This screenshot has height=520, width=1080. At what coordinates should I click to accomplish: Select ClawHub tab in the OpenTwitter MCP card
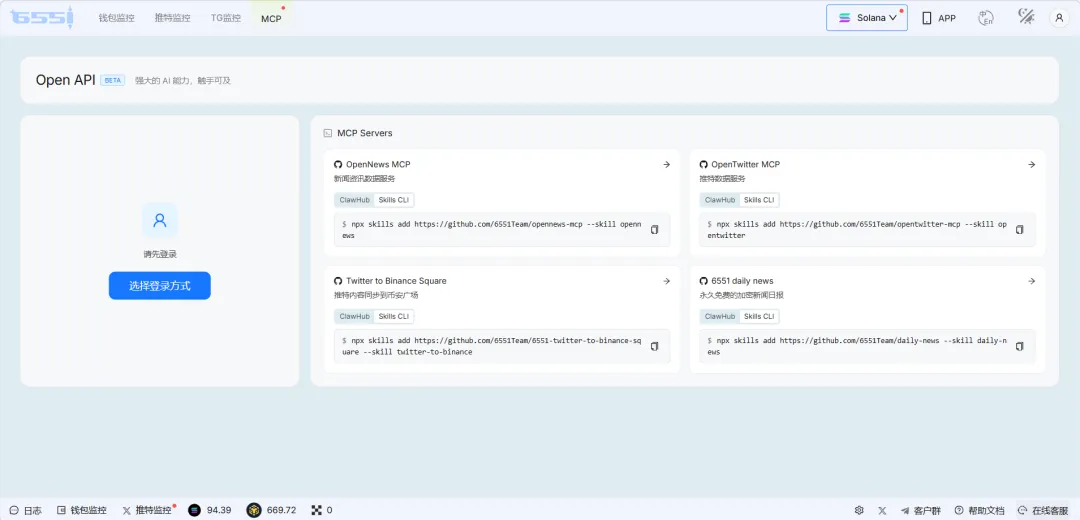720,200
